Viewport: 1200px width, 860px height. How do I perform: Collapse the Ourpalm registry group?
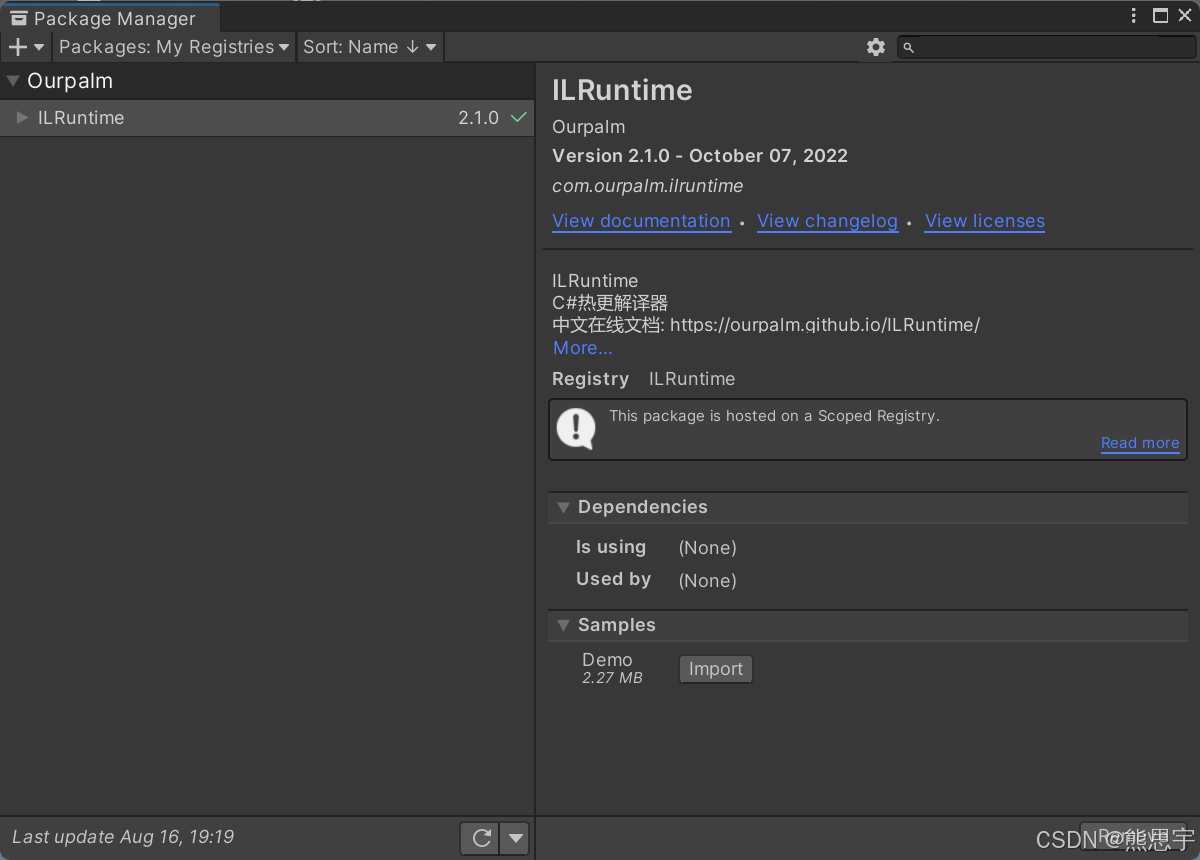[x=13, y=81]
